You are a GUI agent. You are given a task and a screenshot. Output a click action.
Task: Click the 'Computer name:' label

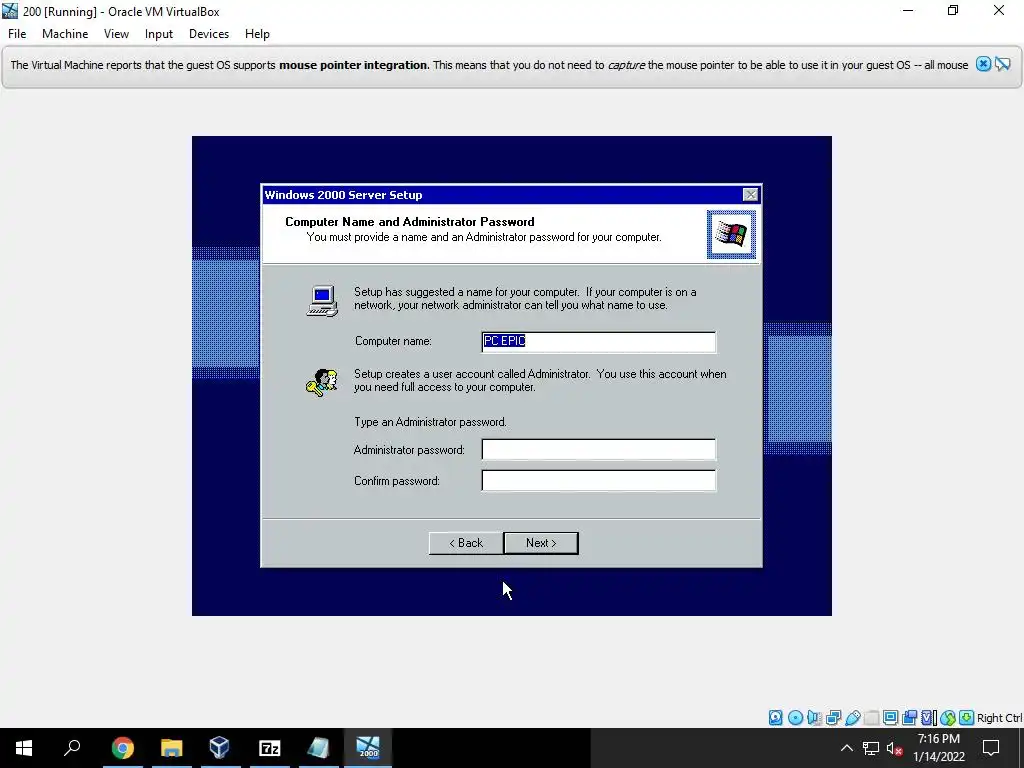393,341
